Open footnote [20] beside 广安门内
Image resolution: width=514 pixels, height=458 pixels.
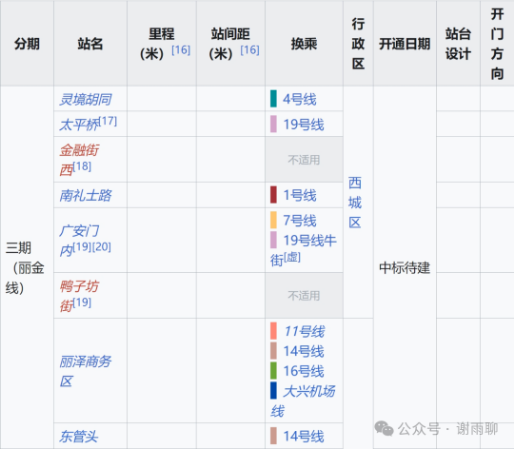point(102,247)
